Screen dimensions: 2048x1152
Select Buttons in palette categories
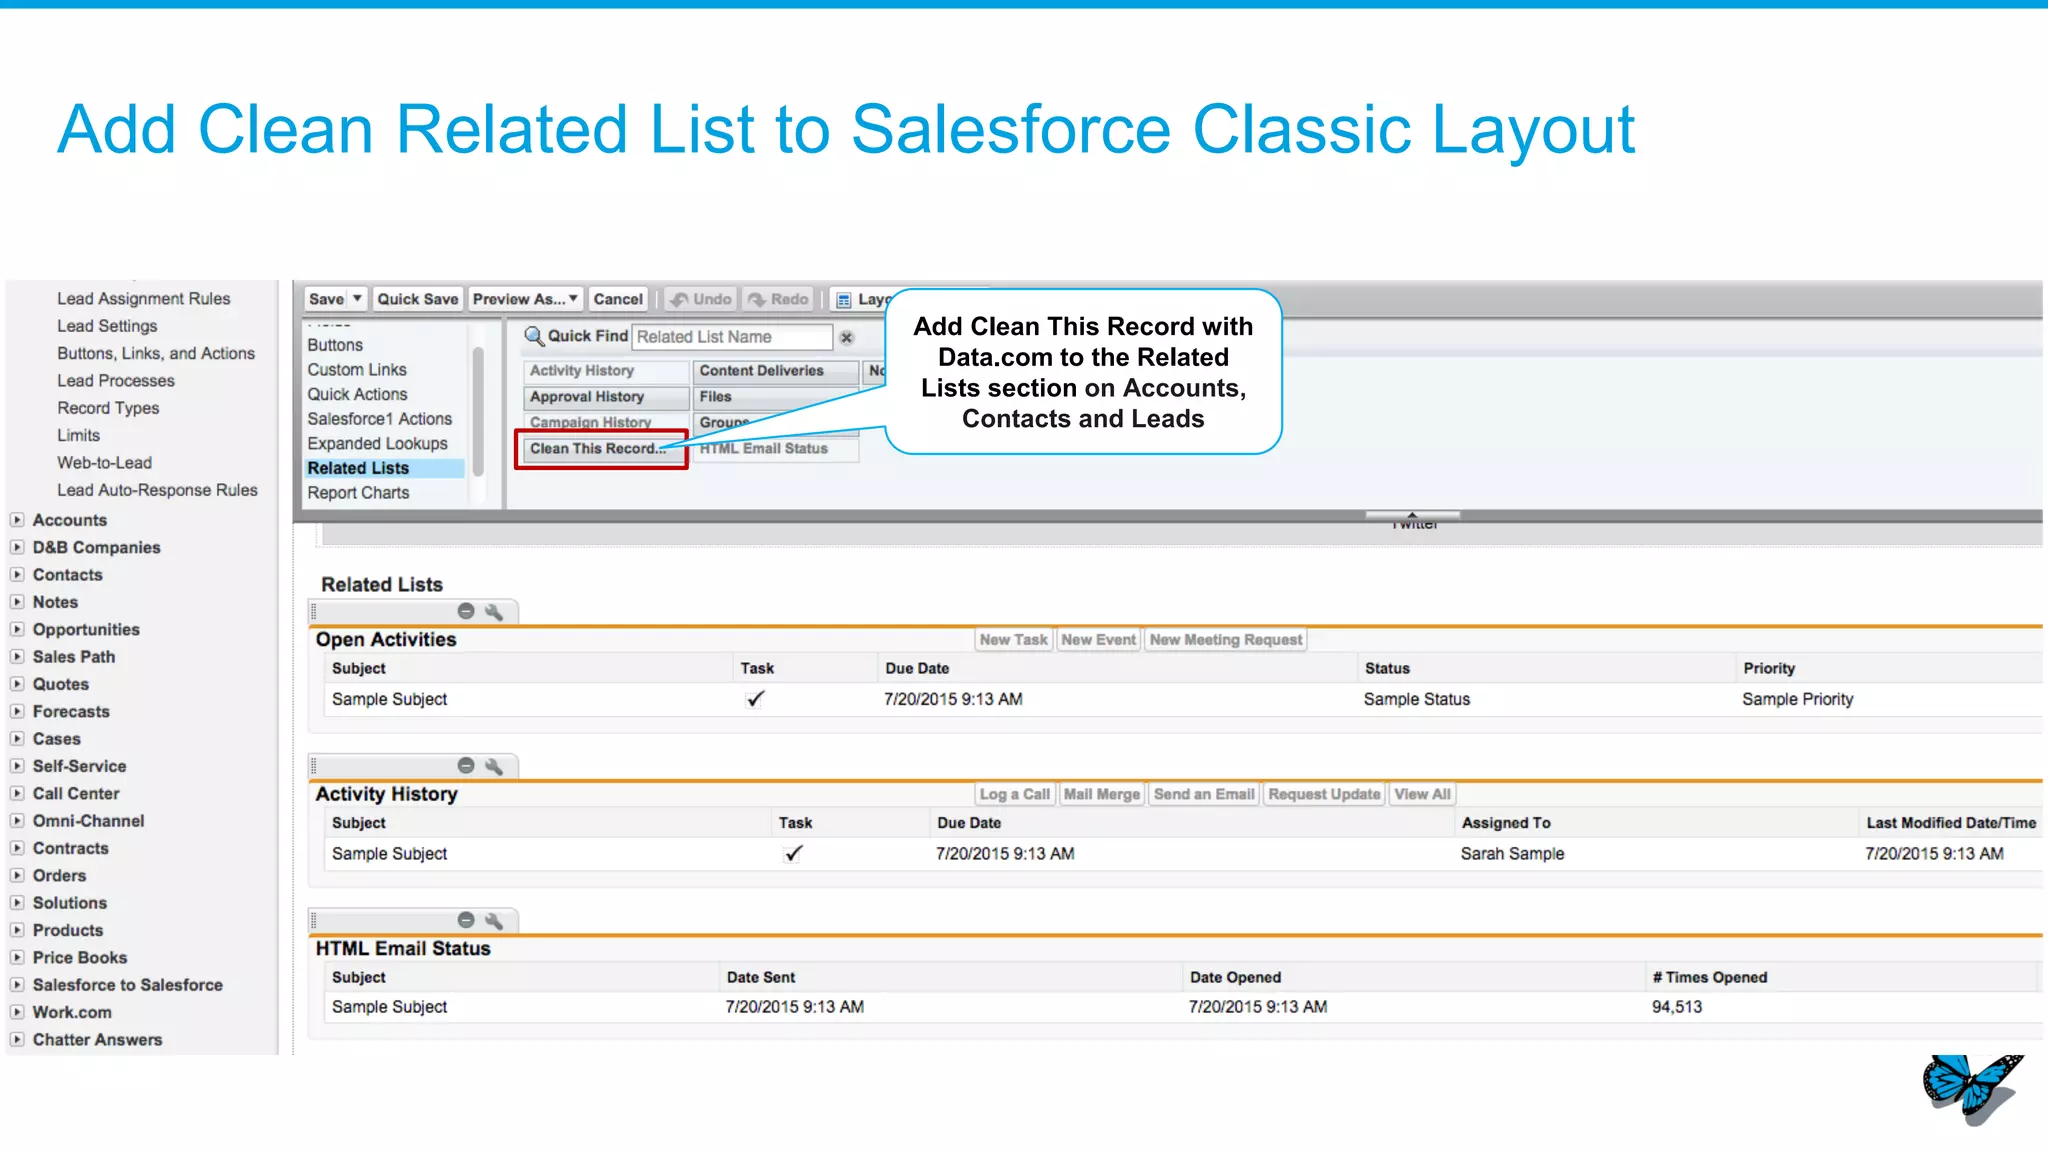(335, 345)
